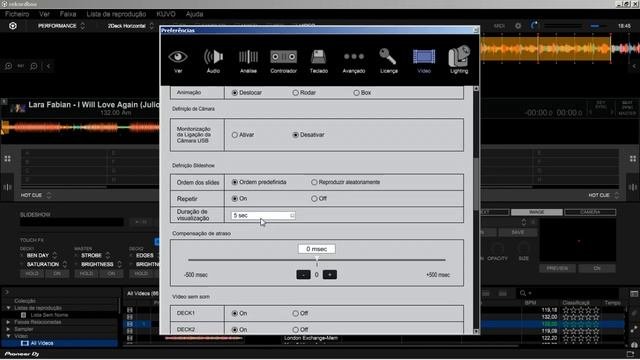Click the IMAGE tab button
The height and width of the screenshot is (360, 640).
pyautogui.click(x=536, y=212)
